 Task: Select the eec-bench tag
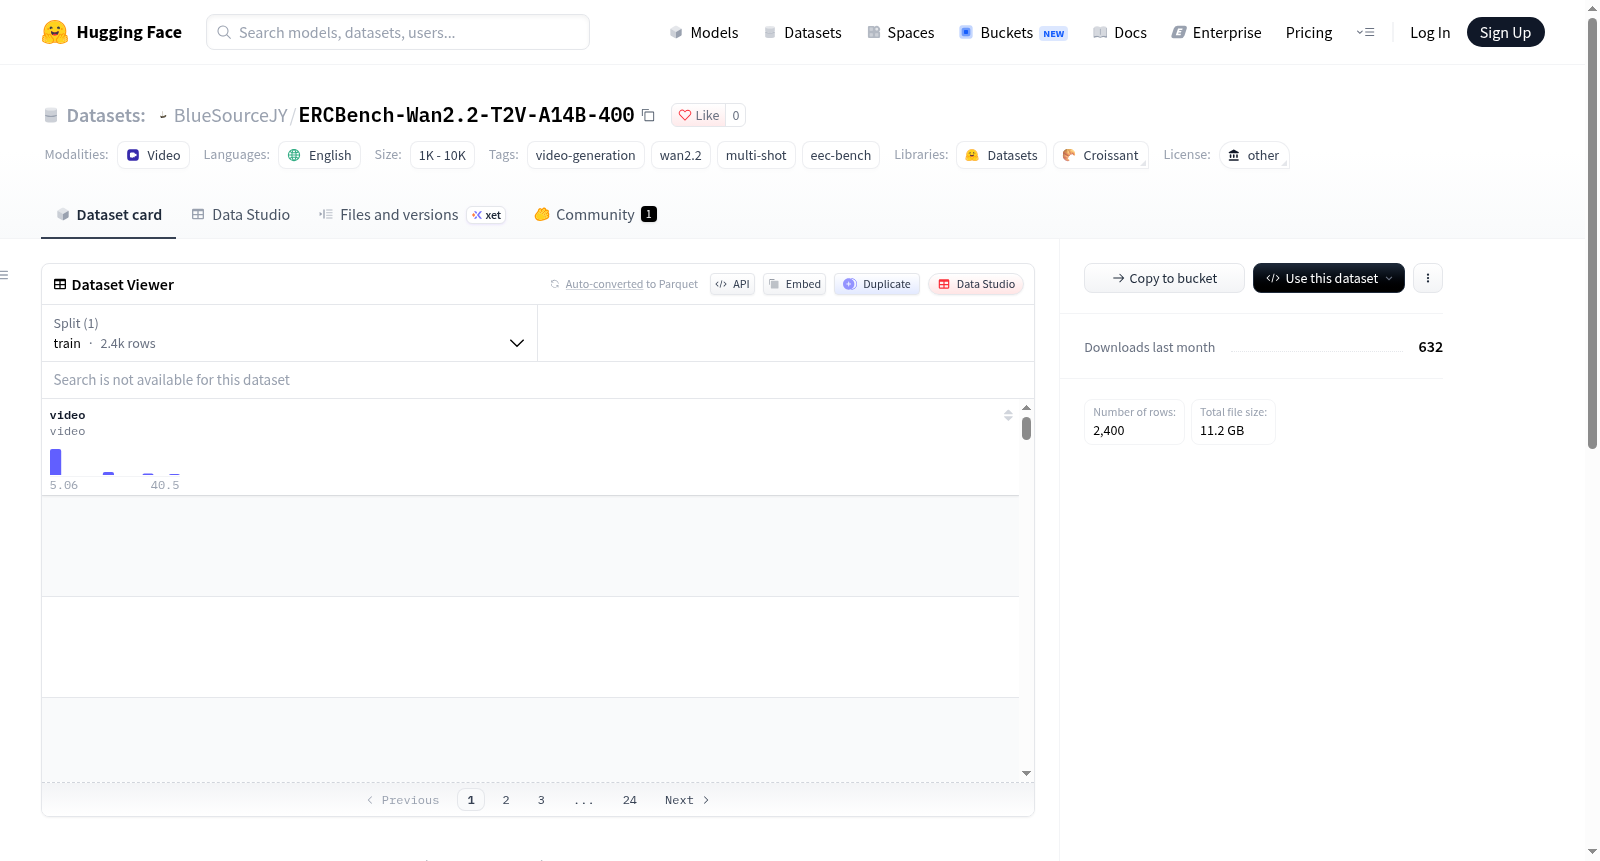coord(841,155)
